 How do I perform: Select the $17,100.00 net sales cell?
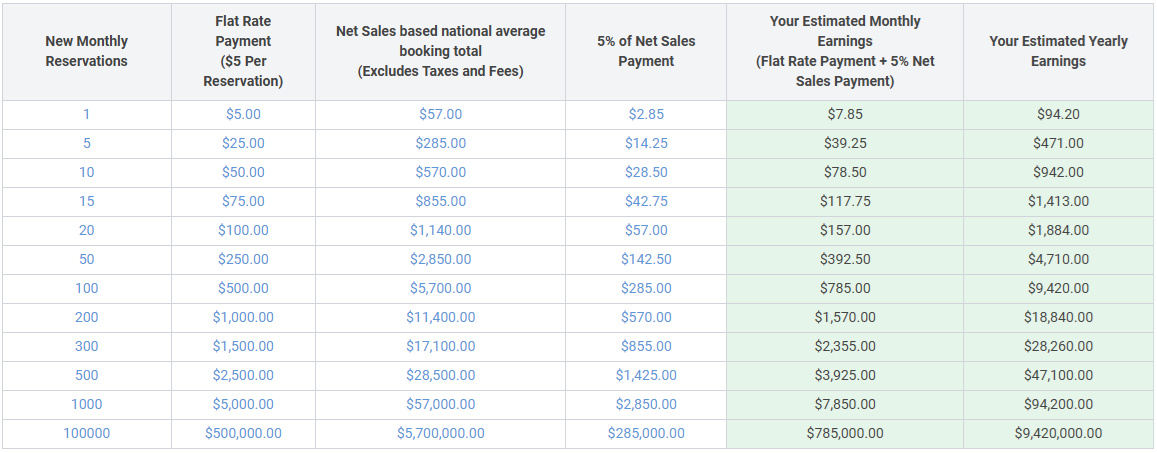440,346
